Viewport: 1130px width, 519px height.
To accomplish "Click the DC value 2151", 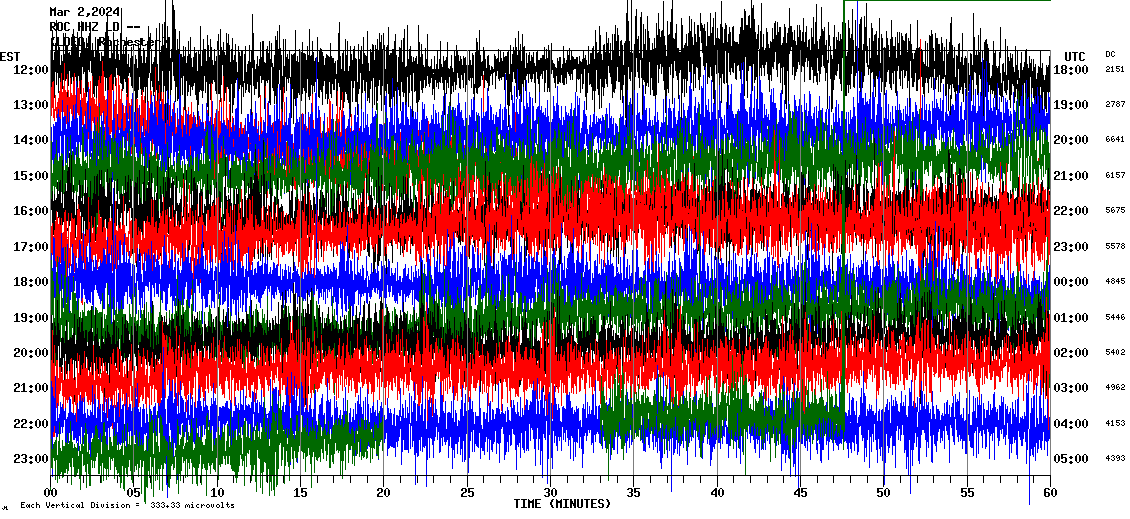I will 1115,69.
